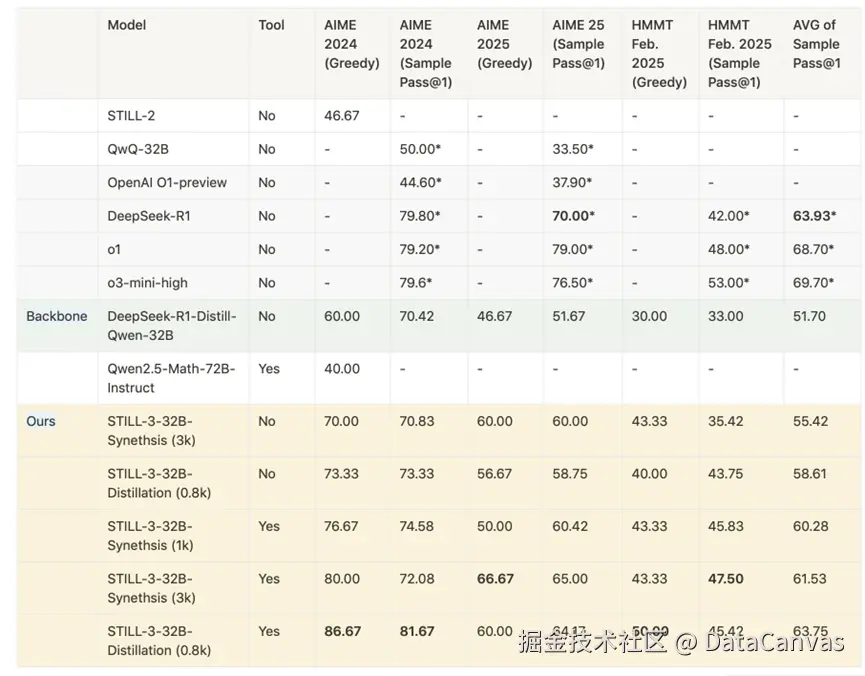The image size is (865, 676).
Task: Click "Yes" tool cell in Qwen2.5-Math-72B-Instruct row
Action: pyautogui.click(x=269, y=369)
